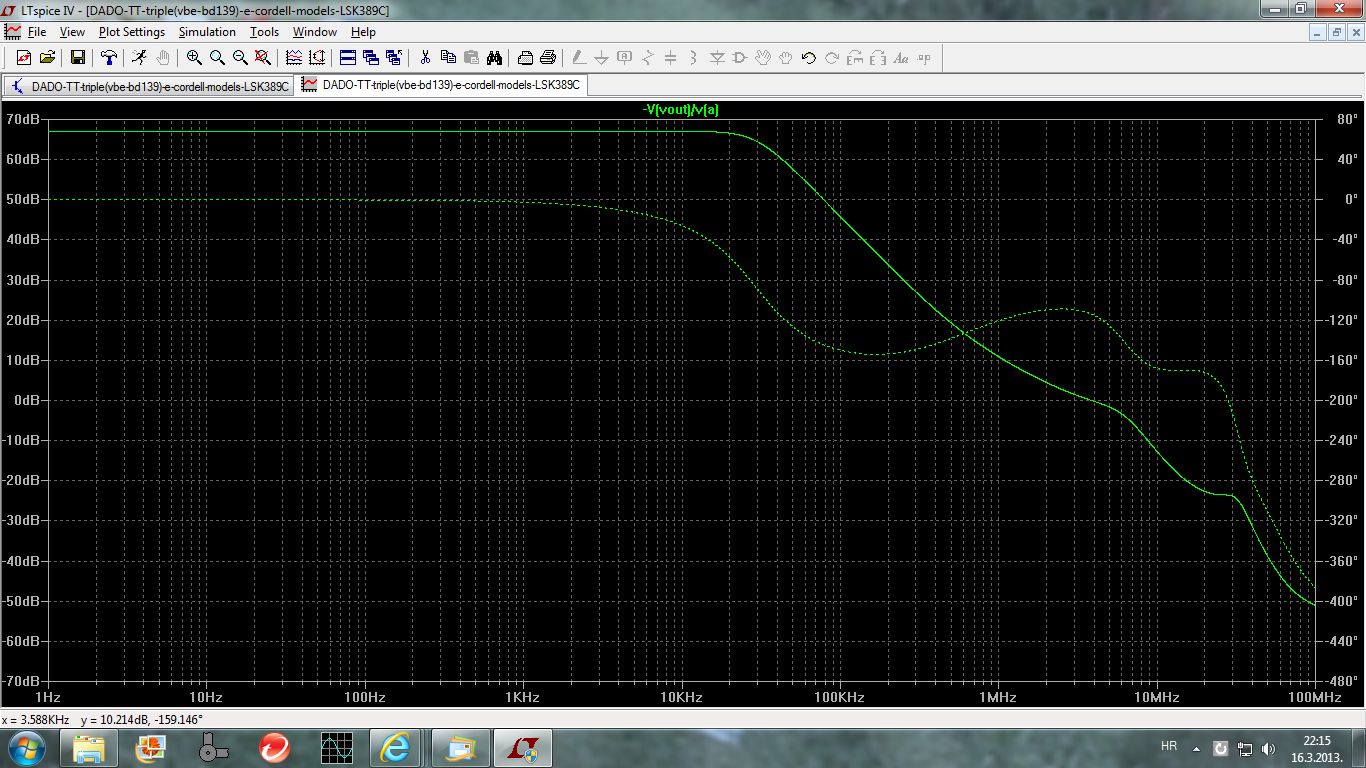
Task: Open the Tools menu
Action: [x=264, y=32]
